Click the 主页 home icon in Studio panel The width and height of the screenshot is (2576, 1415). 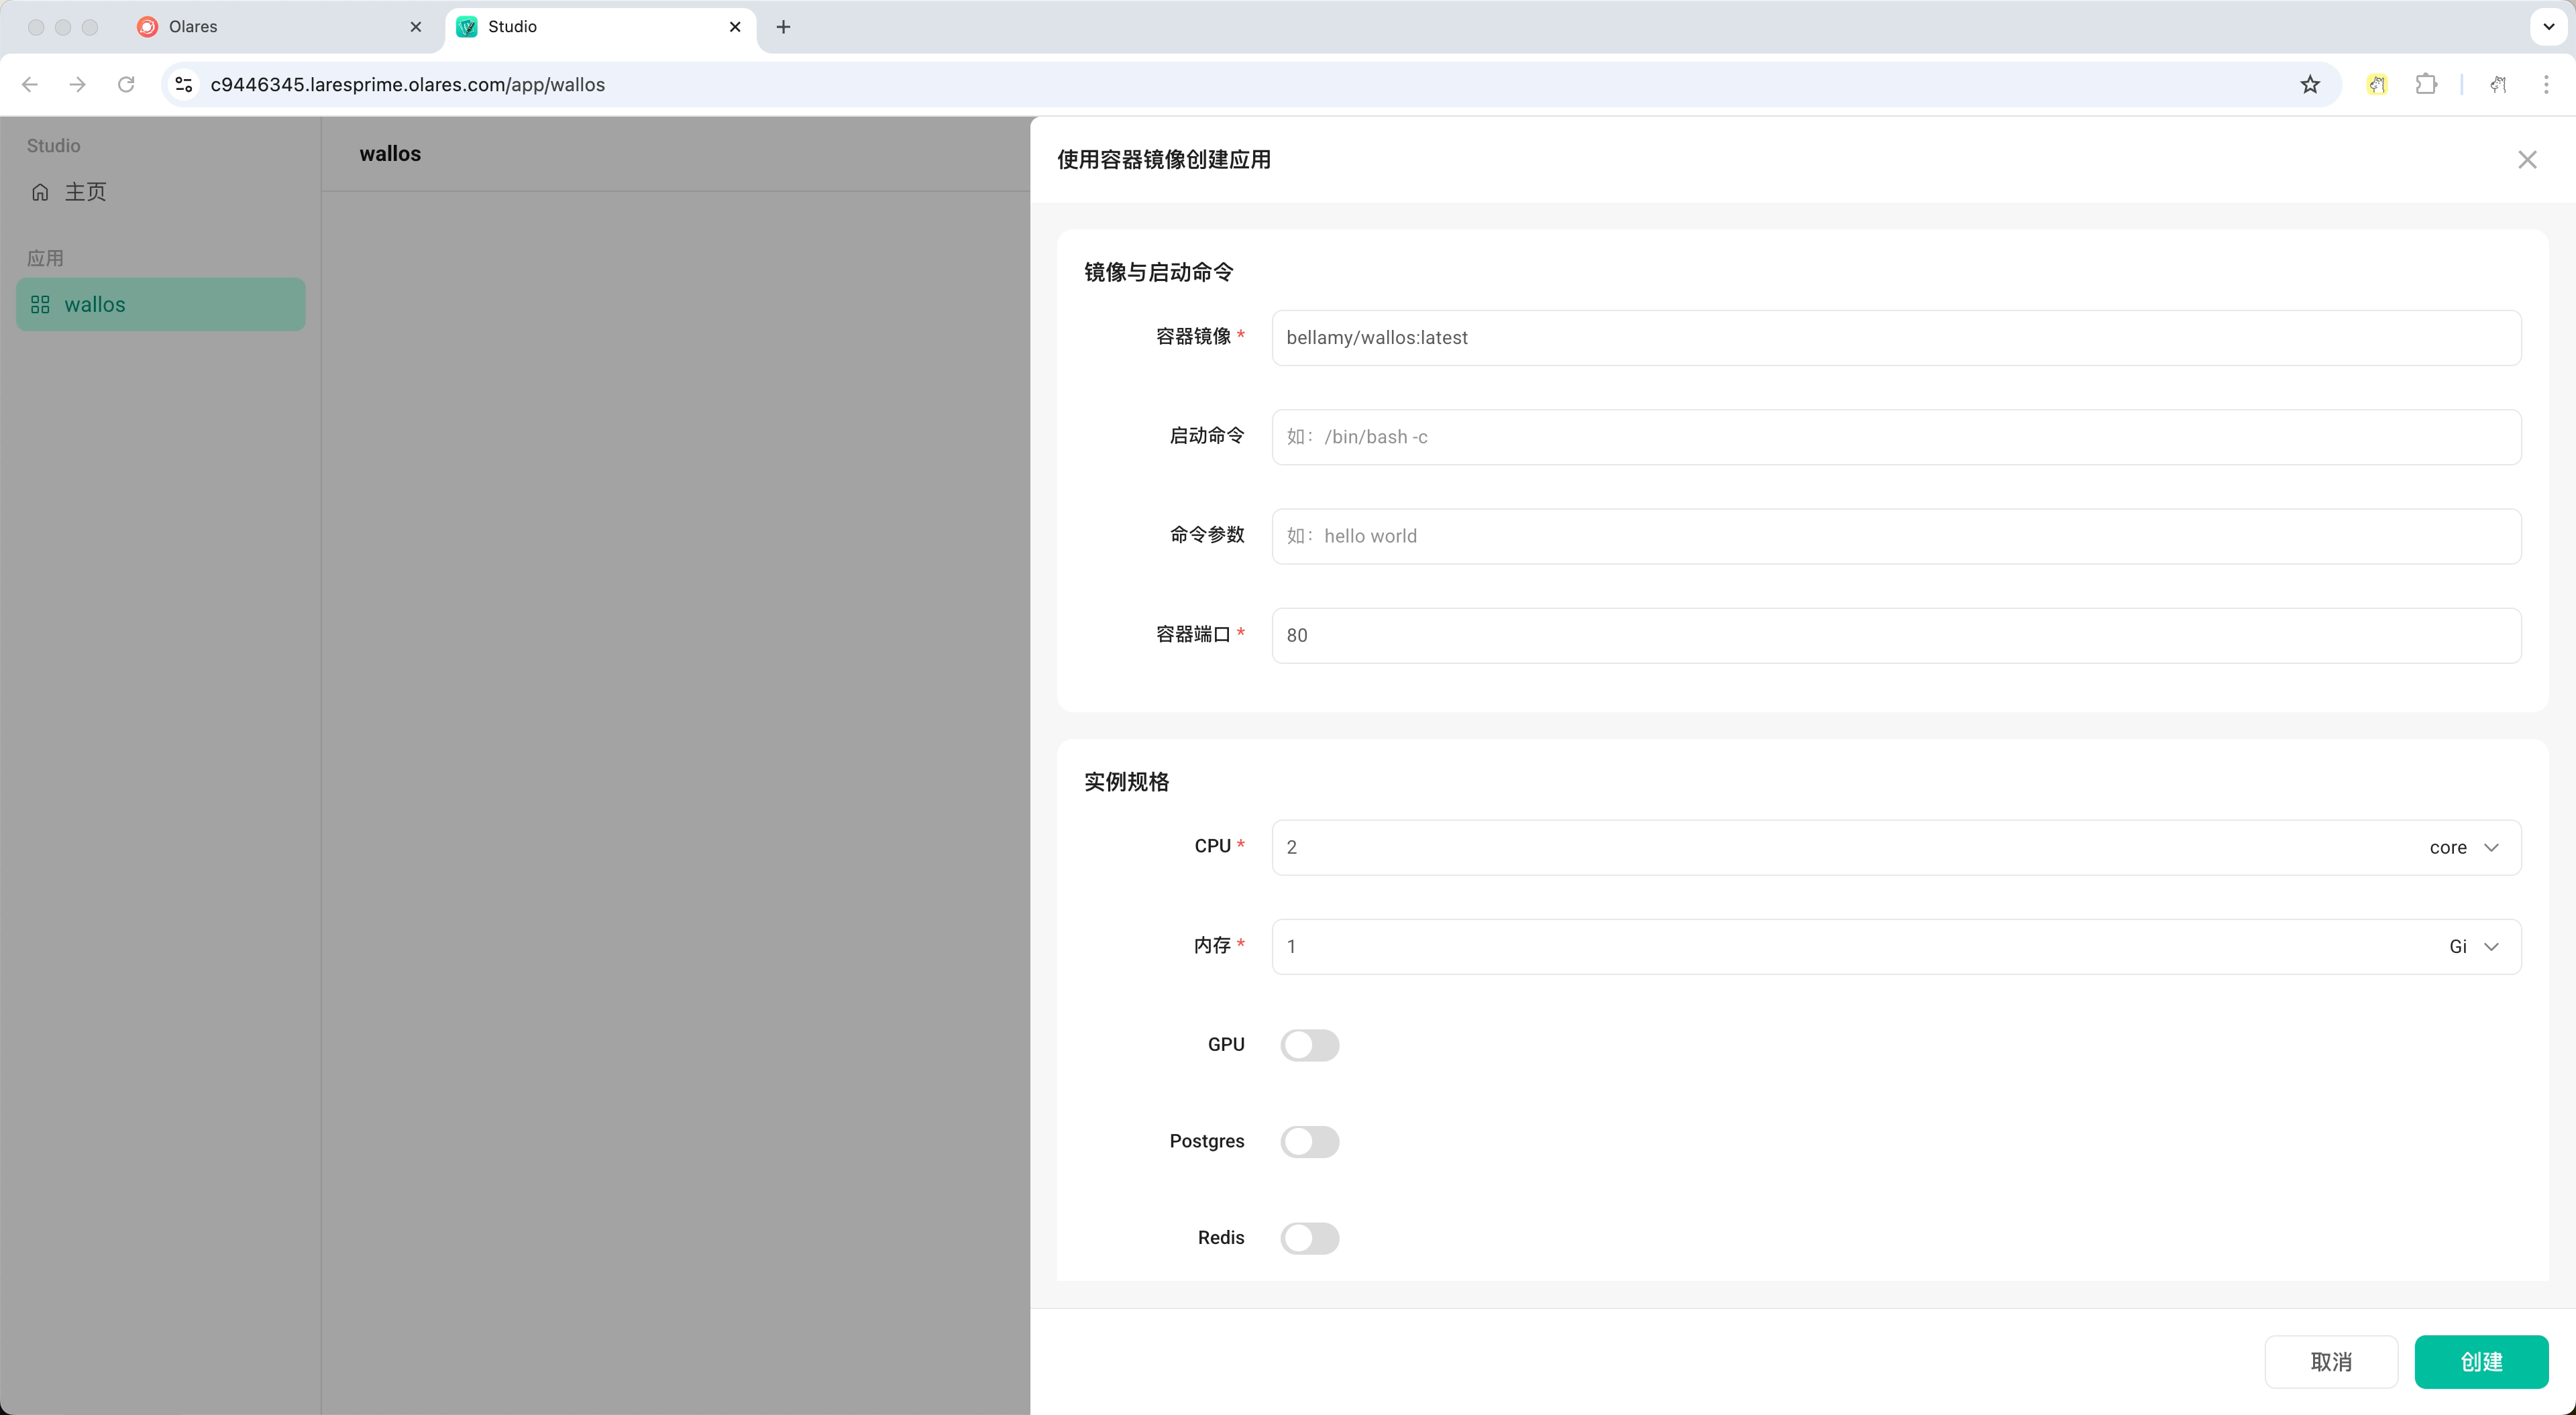(x=40, y=191)
